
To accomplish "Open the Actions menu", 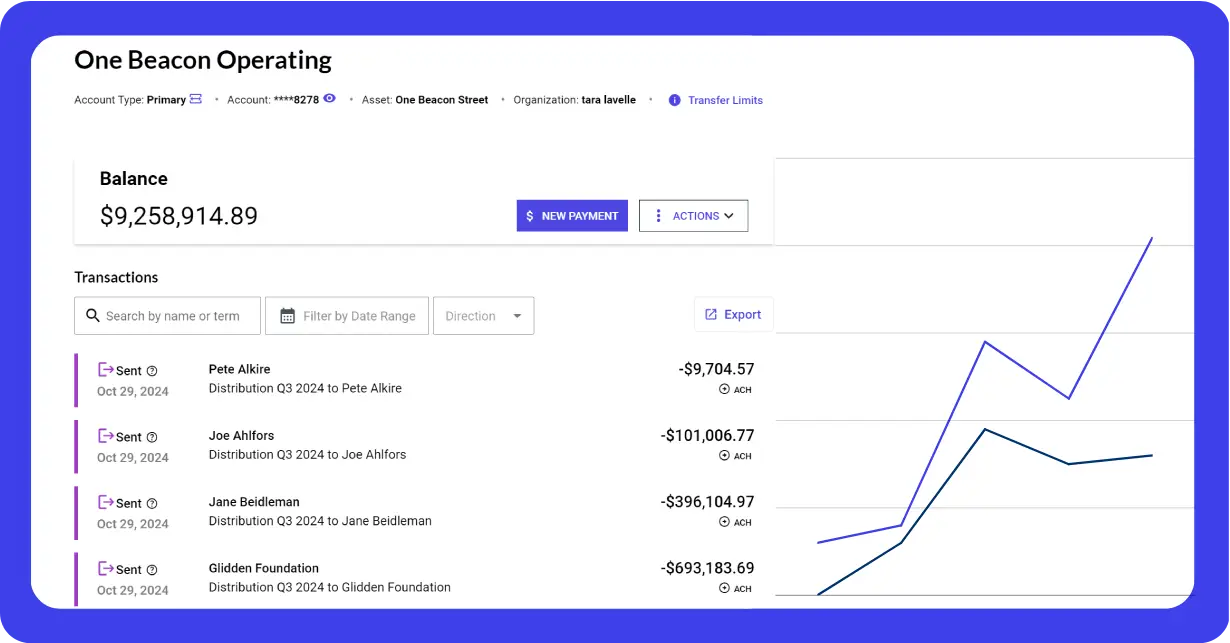I will tap(693, 215).
